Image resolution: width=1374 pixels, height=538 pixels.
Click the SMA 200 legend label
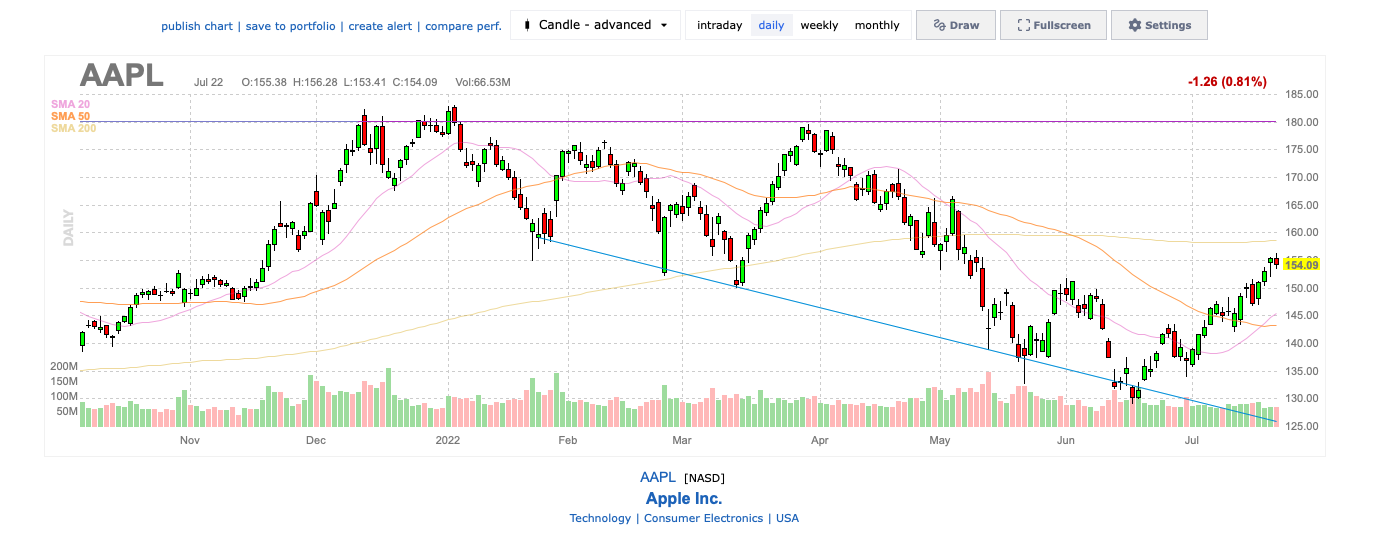[72, 128]
